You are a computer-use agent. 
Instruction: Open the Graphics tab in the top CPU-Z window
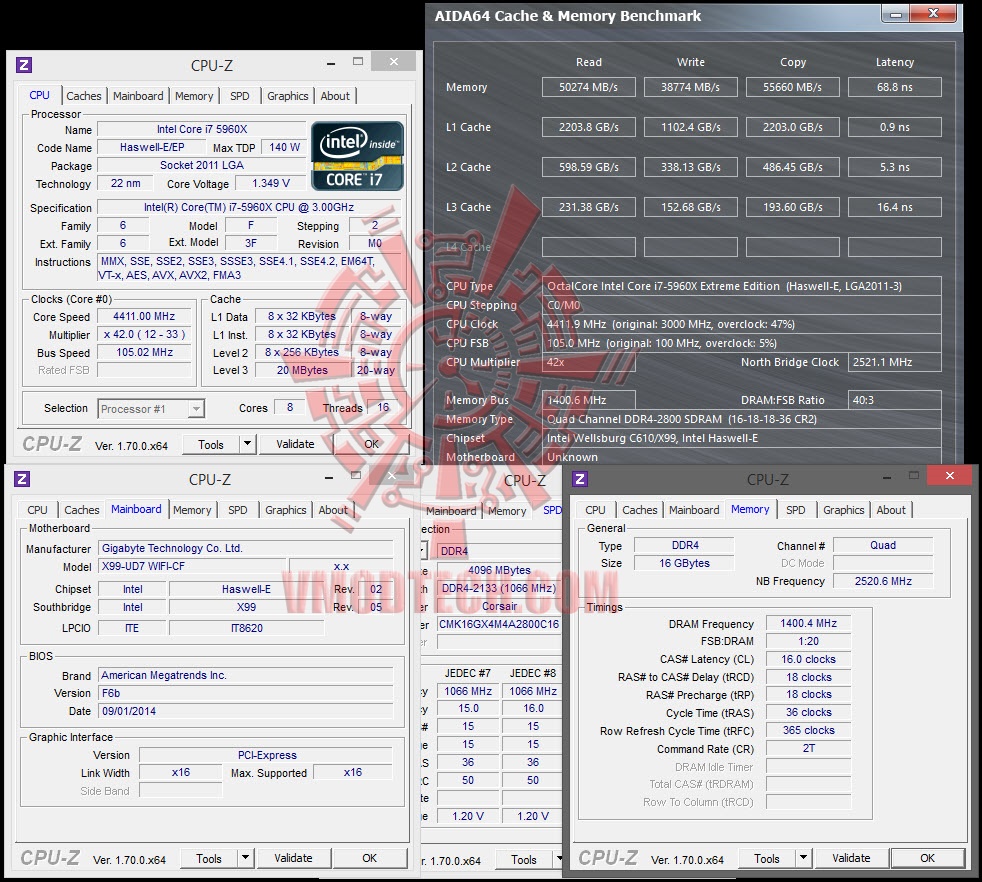[287, 96]
